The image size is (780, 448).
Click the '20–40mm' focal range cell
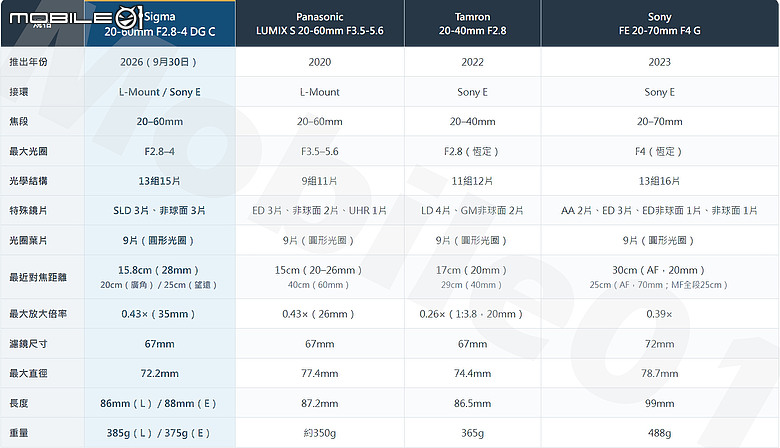(472, 121)
